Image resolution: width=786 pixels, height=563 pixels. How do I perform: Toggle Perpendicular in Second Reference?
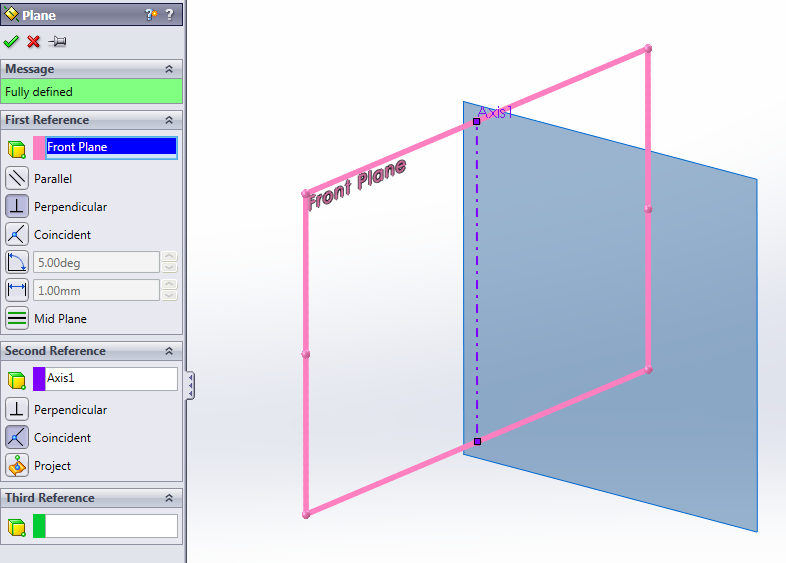pos(17,410)
